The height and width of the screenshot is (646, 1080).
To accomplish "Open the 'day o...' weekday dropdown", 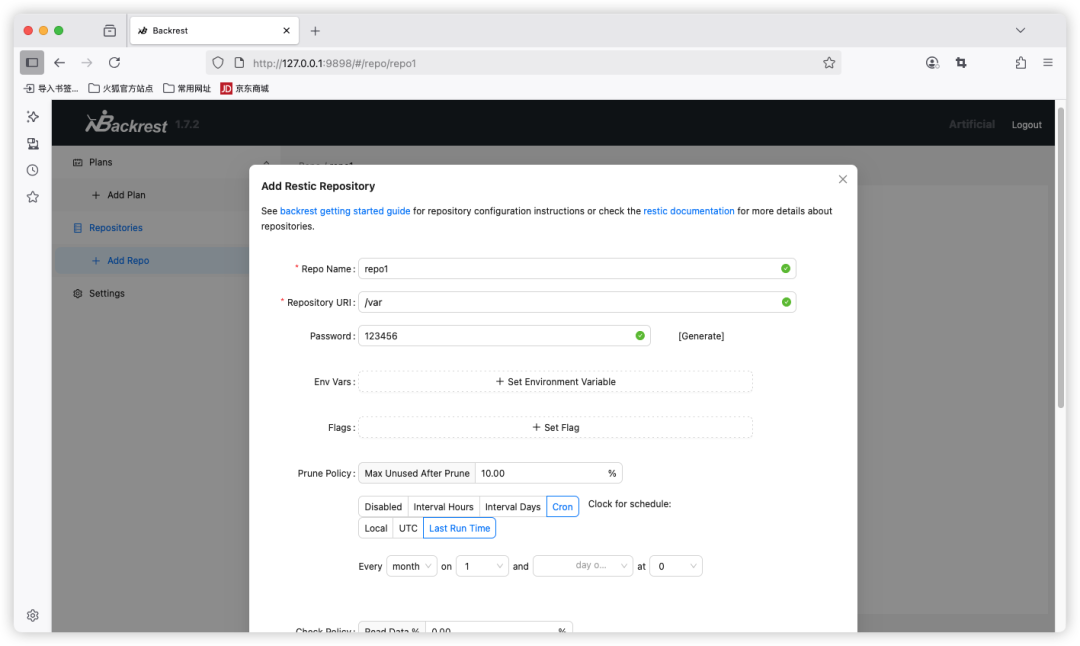I will 583,566.
